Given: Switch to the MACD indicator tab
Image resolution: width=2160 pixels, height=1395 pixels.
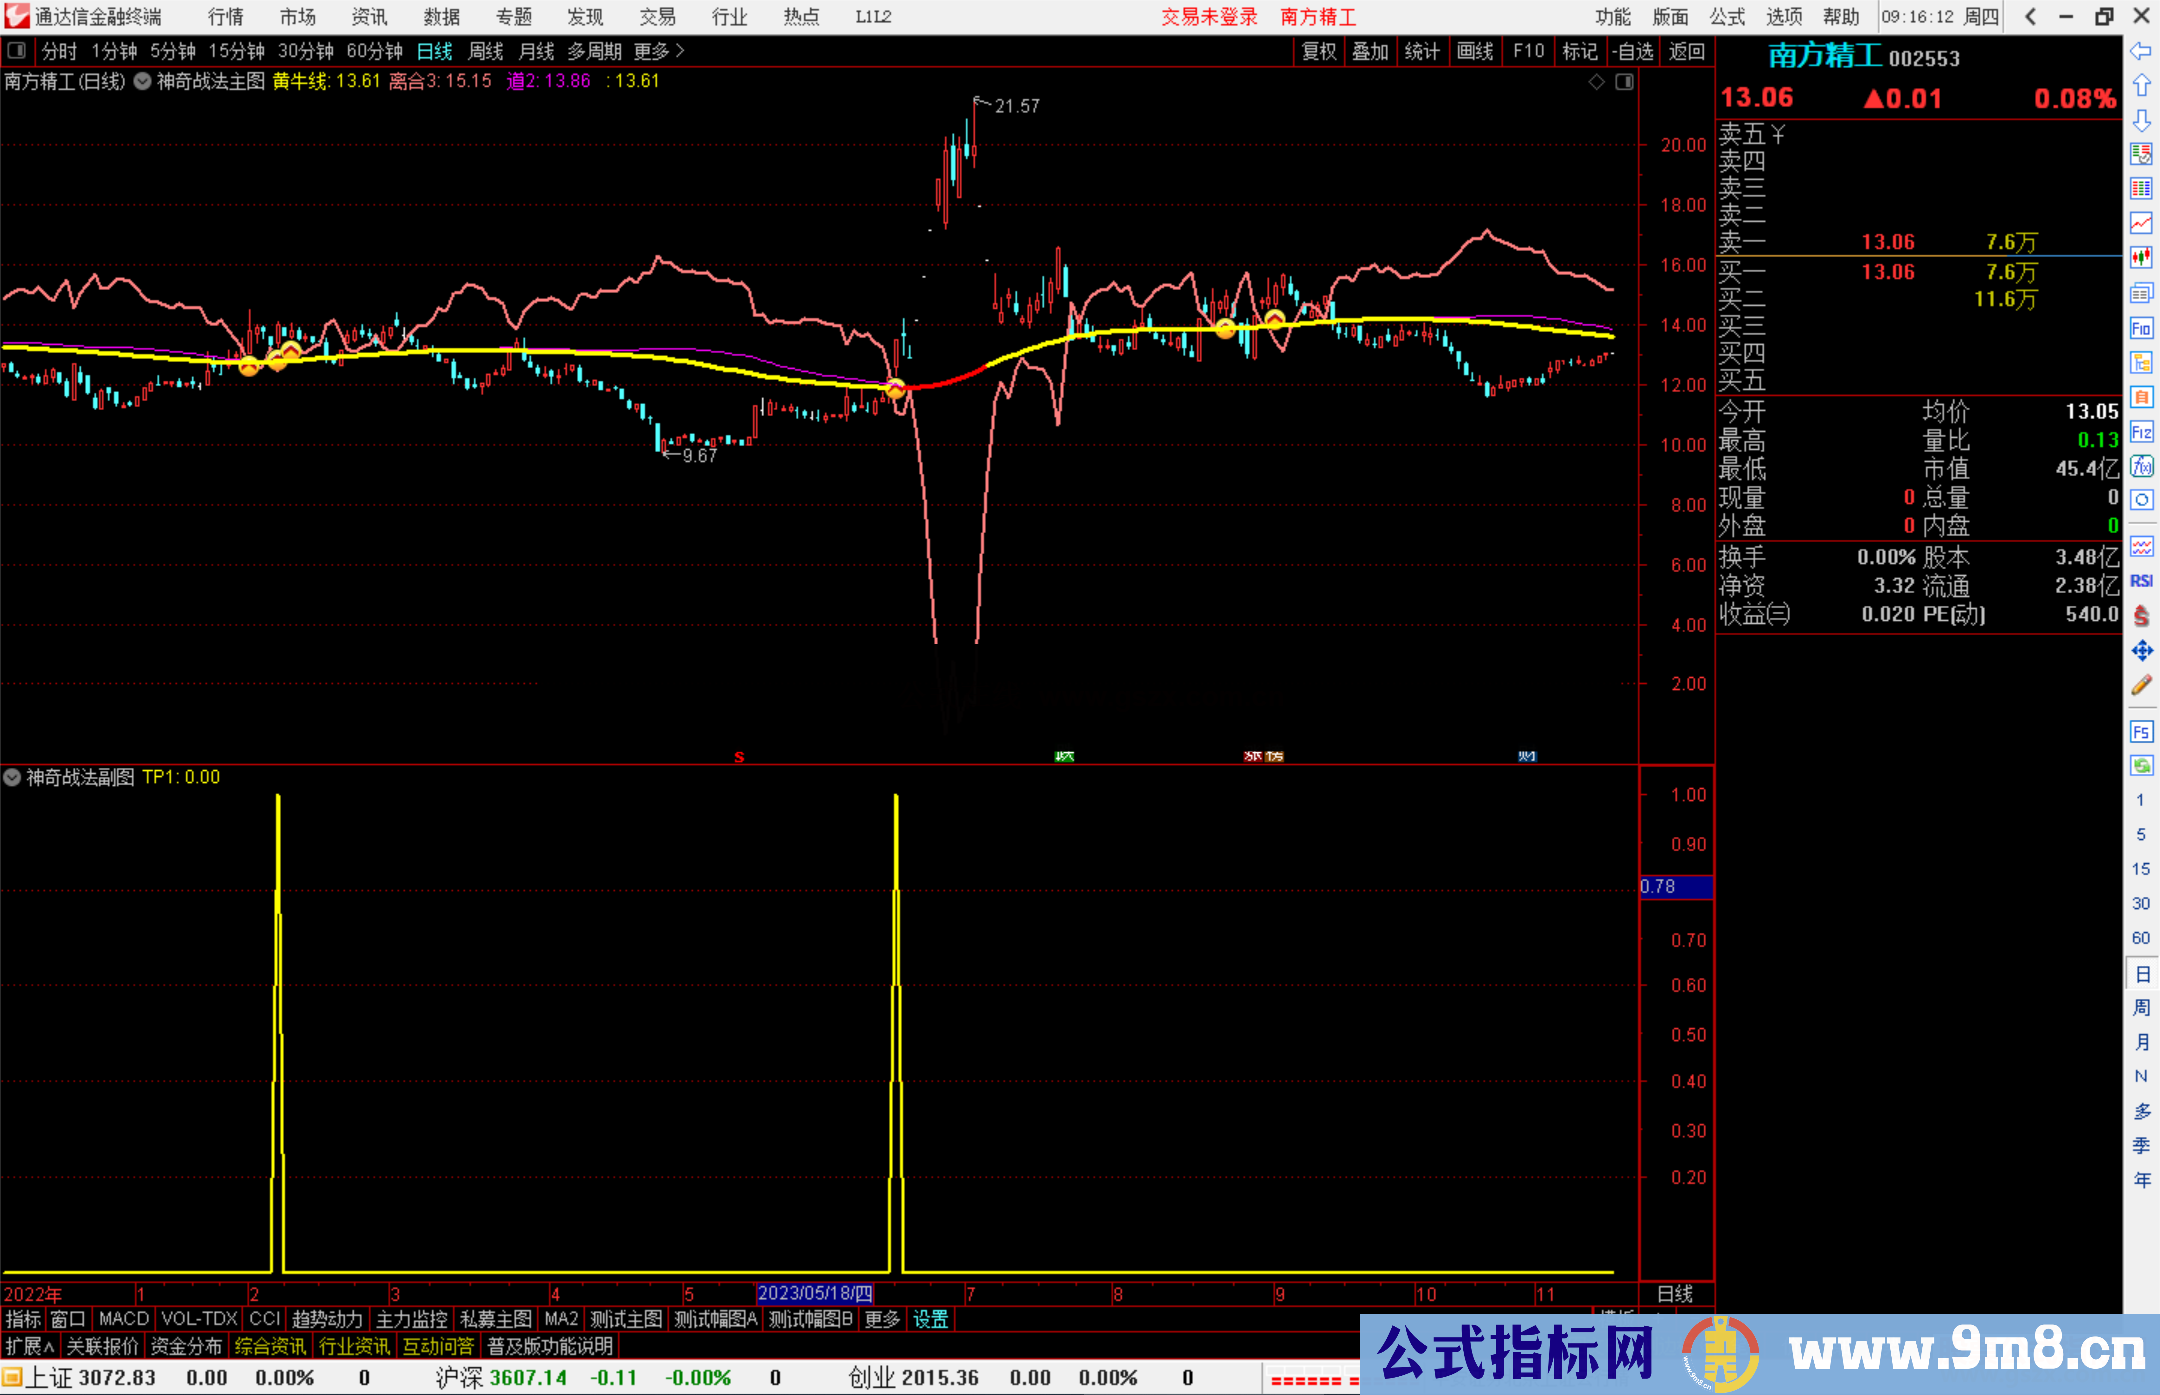Looking at the screenshot, I should (123, 1319).
